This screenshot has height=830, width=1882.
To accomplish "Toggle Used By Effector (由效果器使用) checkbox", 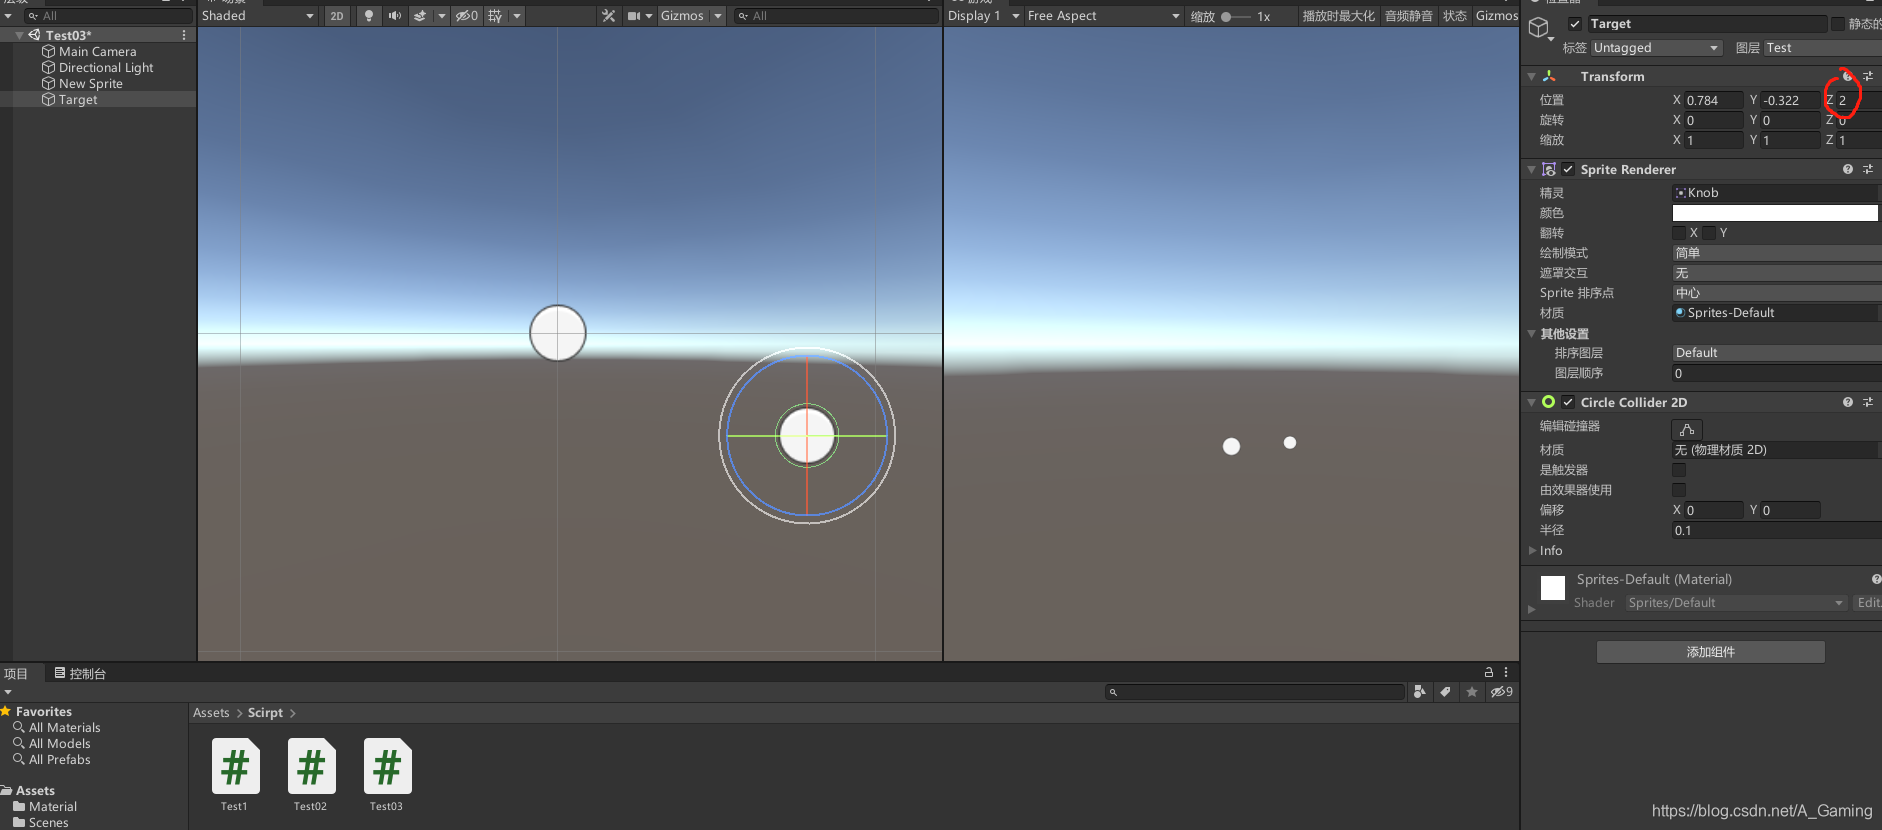I will click(1679, 490).
